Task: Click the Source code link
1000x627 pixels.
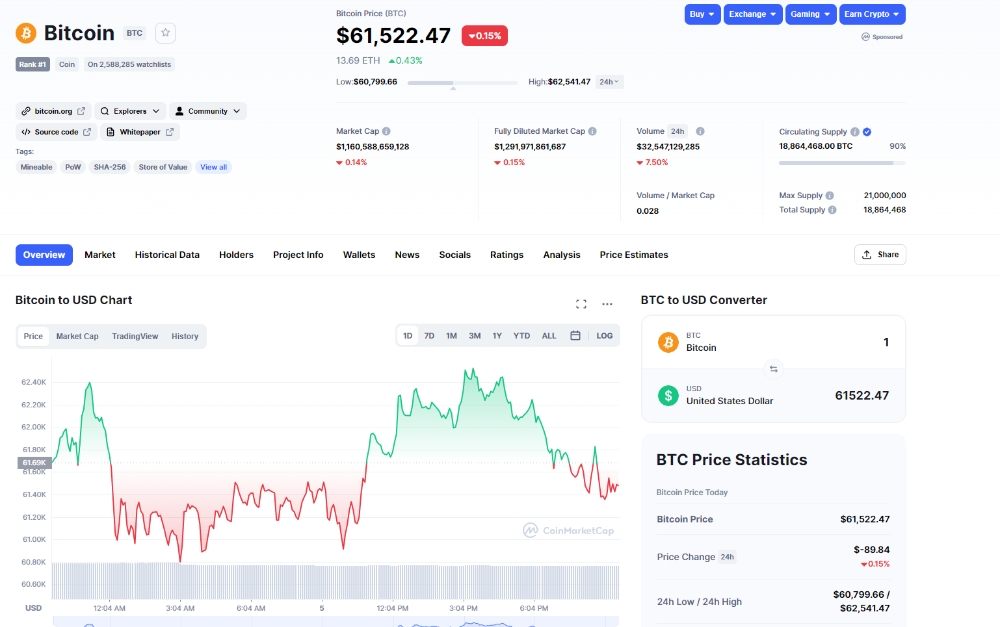Action: (x=56, y=132)
